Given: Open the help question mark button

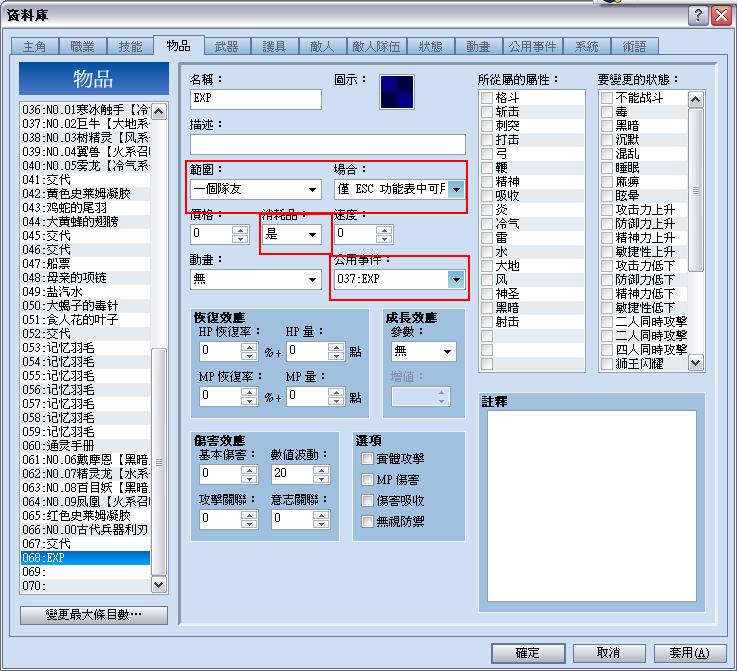Looking at the screenshot, I should pyautogui.click(x=698, y=16).
